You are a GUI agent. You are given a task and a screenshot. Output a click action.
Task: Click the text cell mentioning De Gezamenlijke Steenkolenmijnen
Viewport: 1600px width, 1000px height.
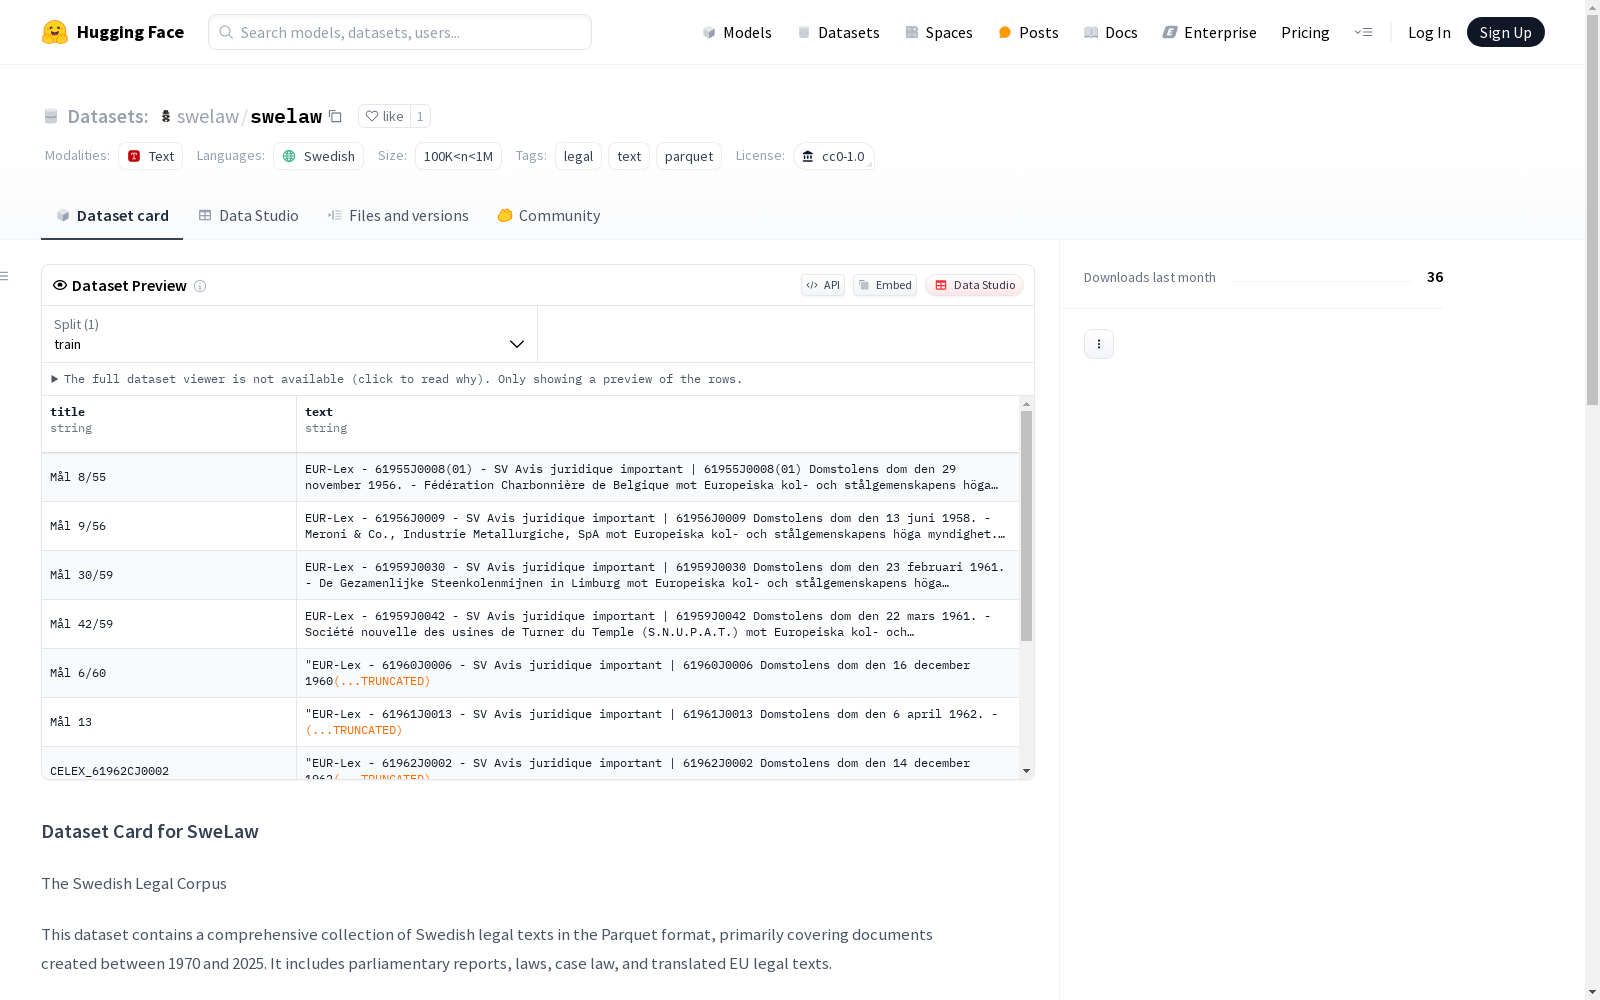click(x=658, y=575)
